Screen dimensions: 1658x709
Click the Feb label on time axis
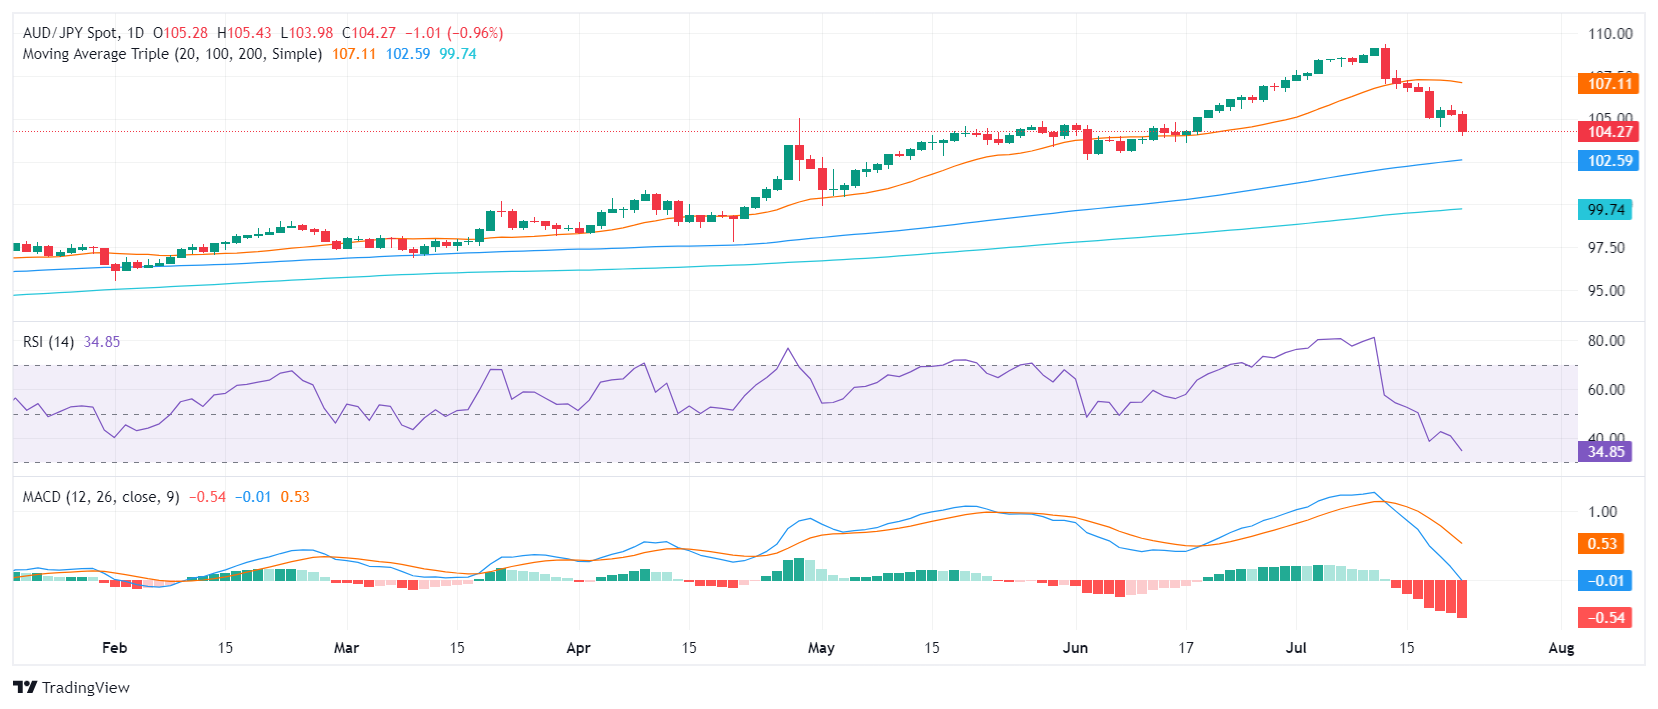click(115, 648)
